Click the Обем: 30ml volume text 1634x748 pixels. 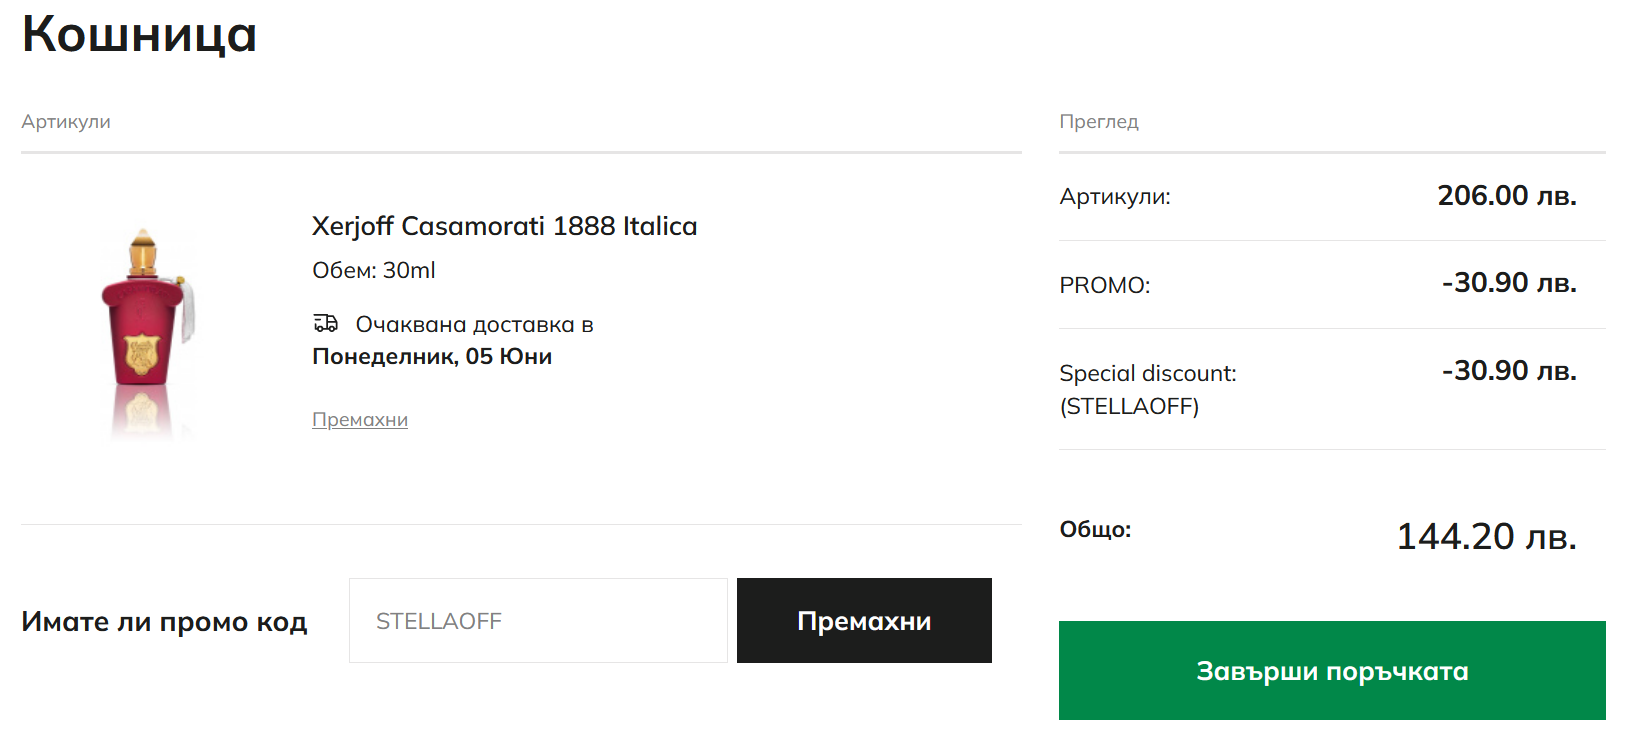tap(374, 271)
